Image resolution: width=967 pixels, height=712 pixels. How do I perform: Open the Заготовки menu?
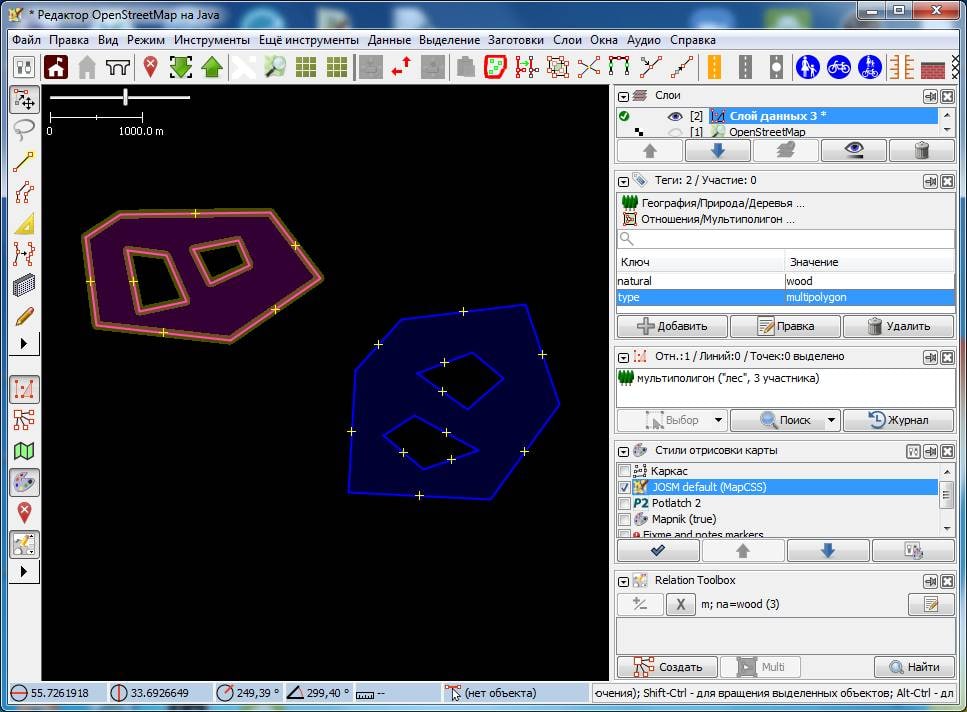coord(516,40)
